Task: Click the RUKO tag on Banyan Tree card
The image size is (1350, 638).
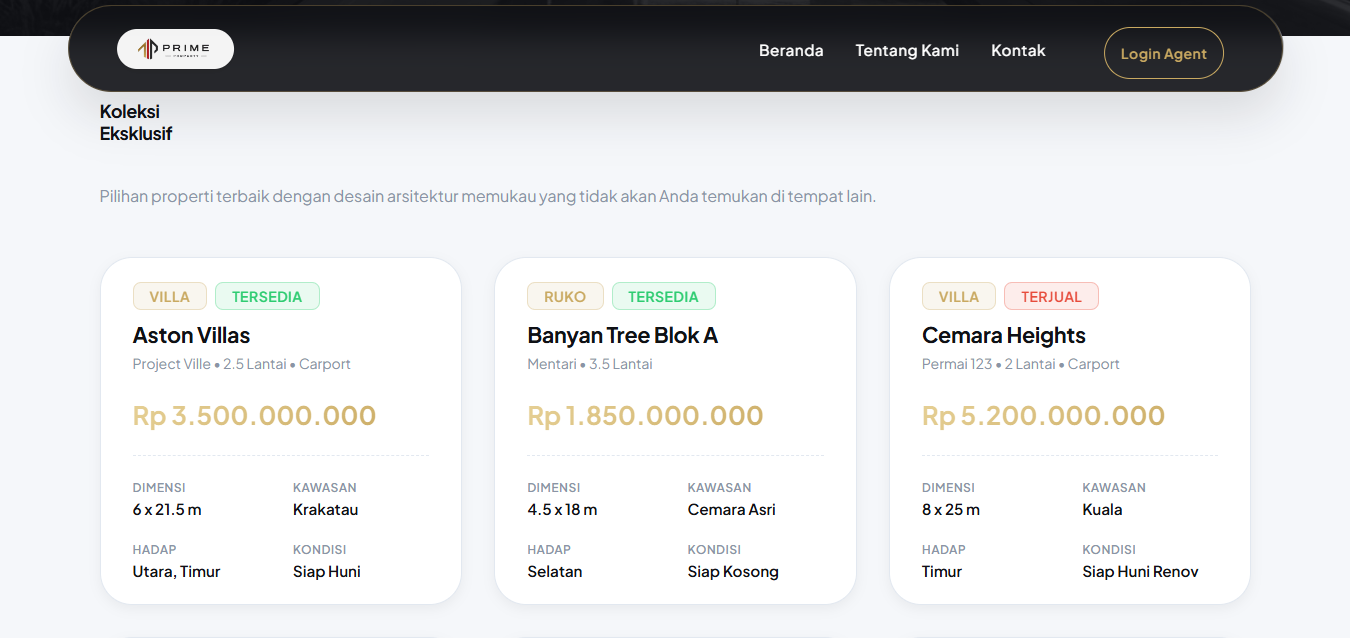Action: [565, 296]
